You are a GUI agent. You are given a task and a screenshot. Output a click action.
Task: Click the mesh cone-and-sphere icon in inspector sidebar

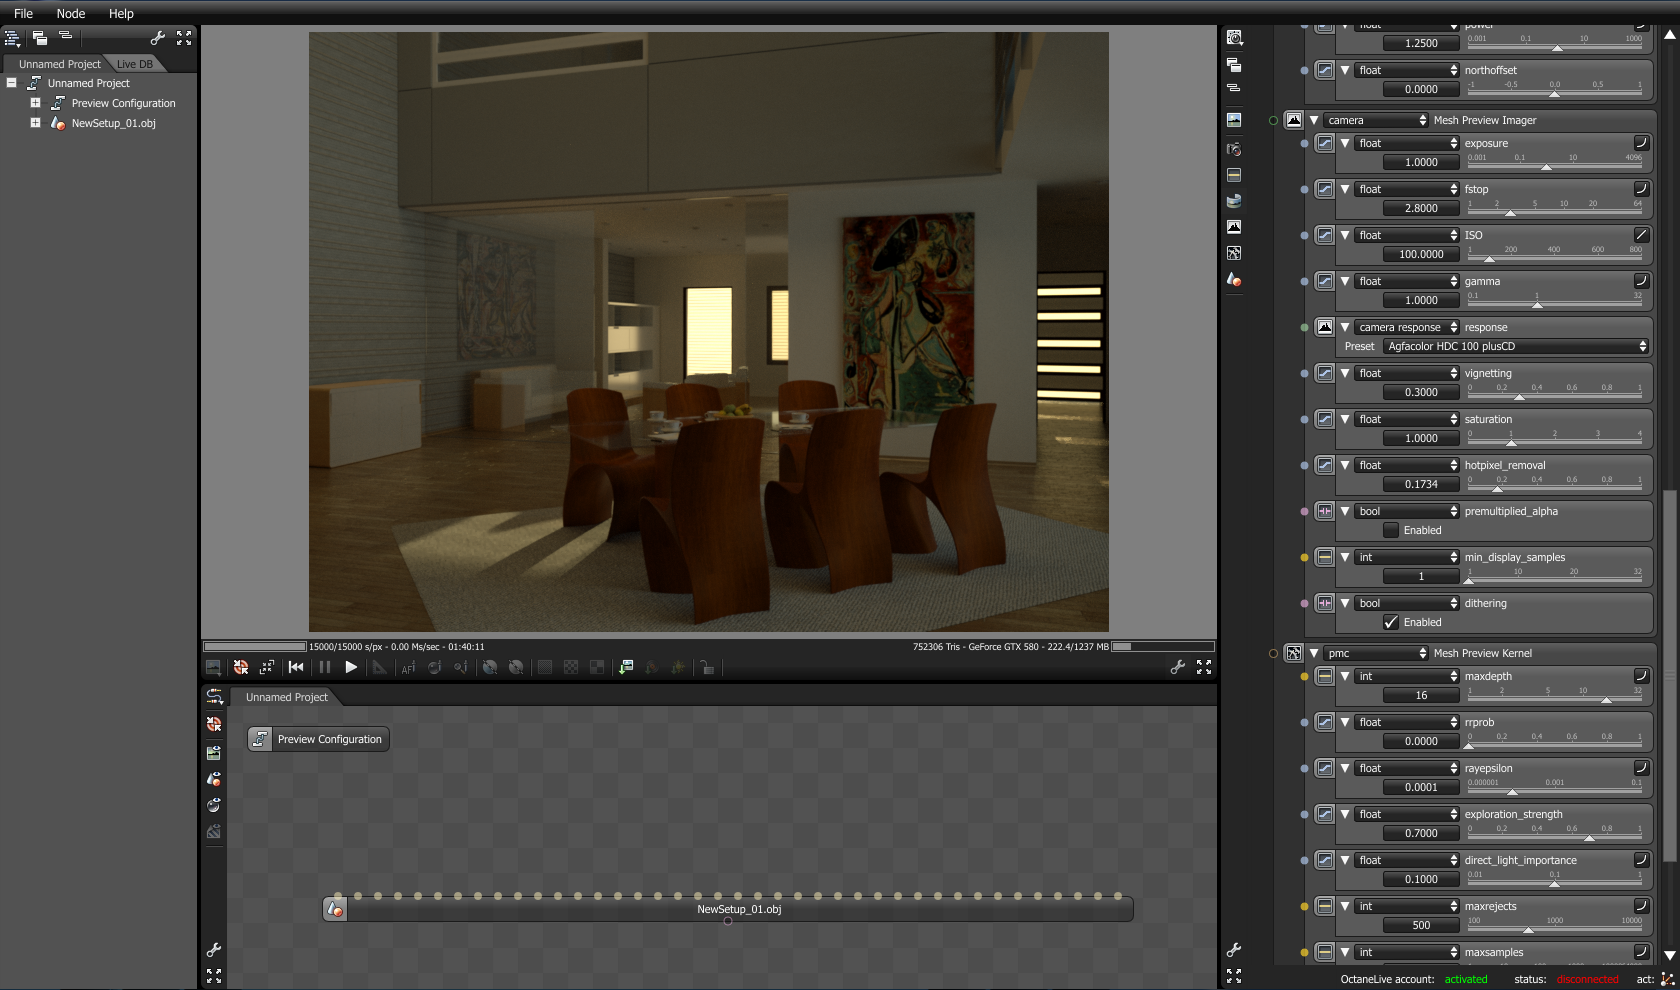(x=1234, y=280)
